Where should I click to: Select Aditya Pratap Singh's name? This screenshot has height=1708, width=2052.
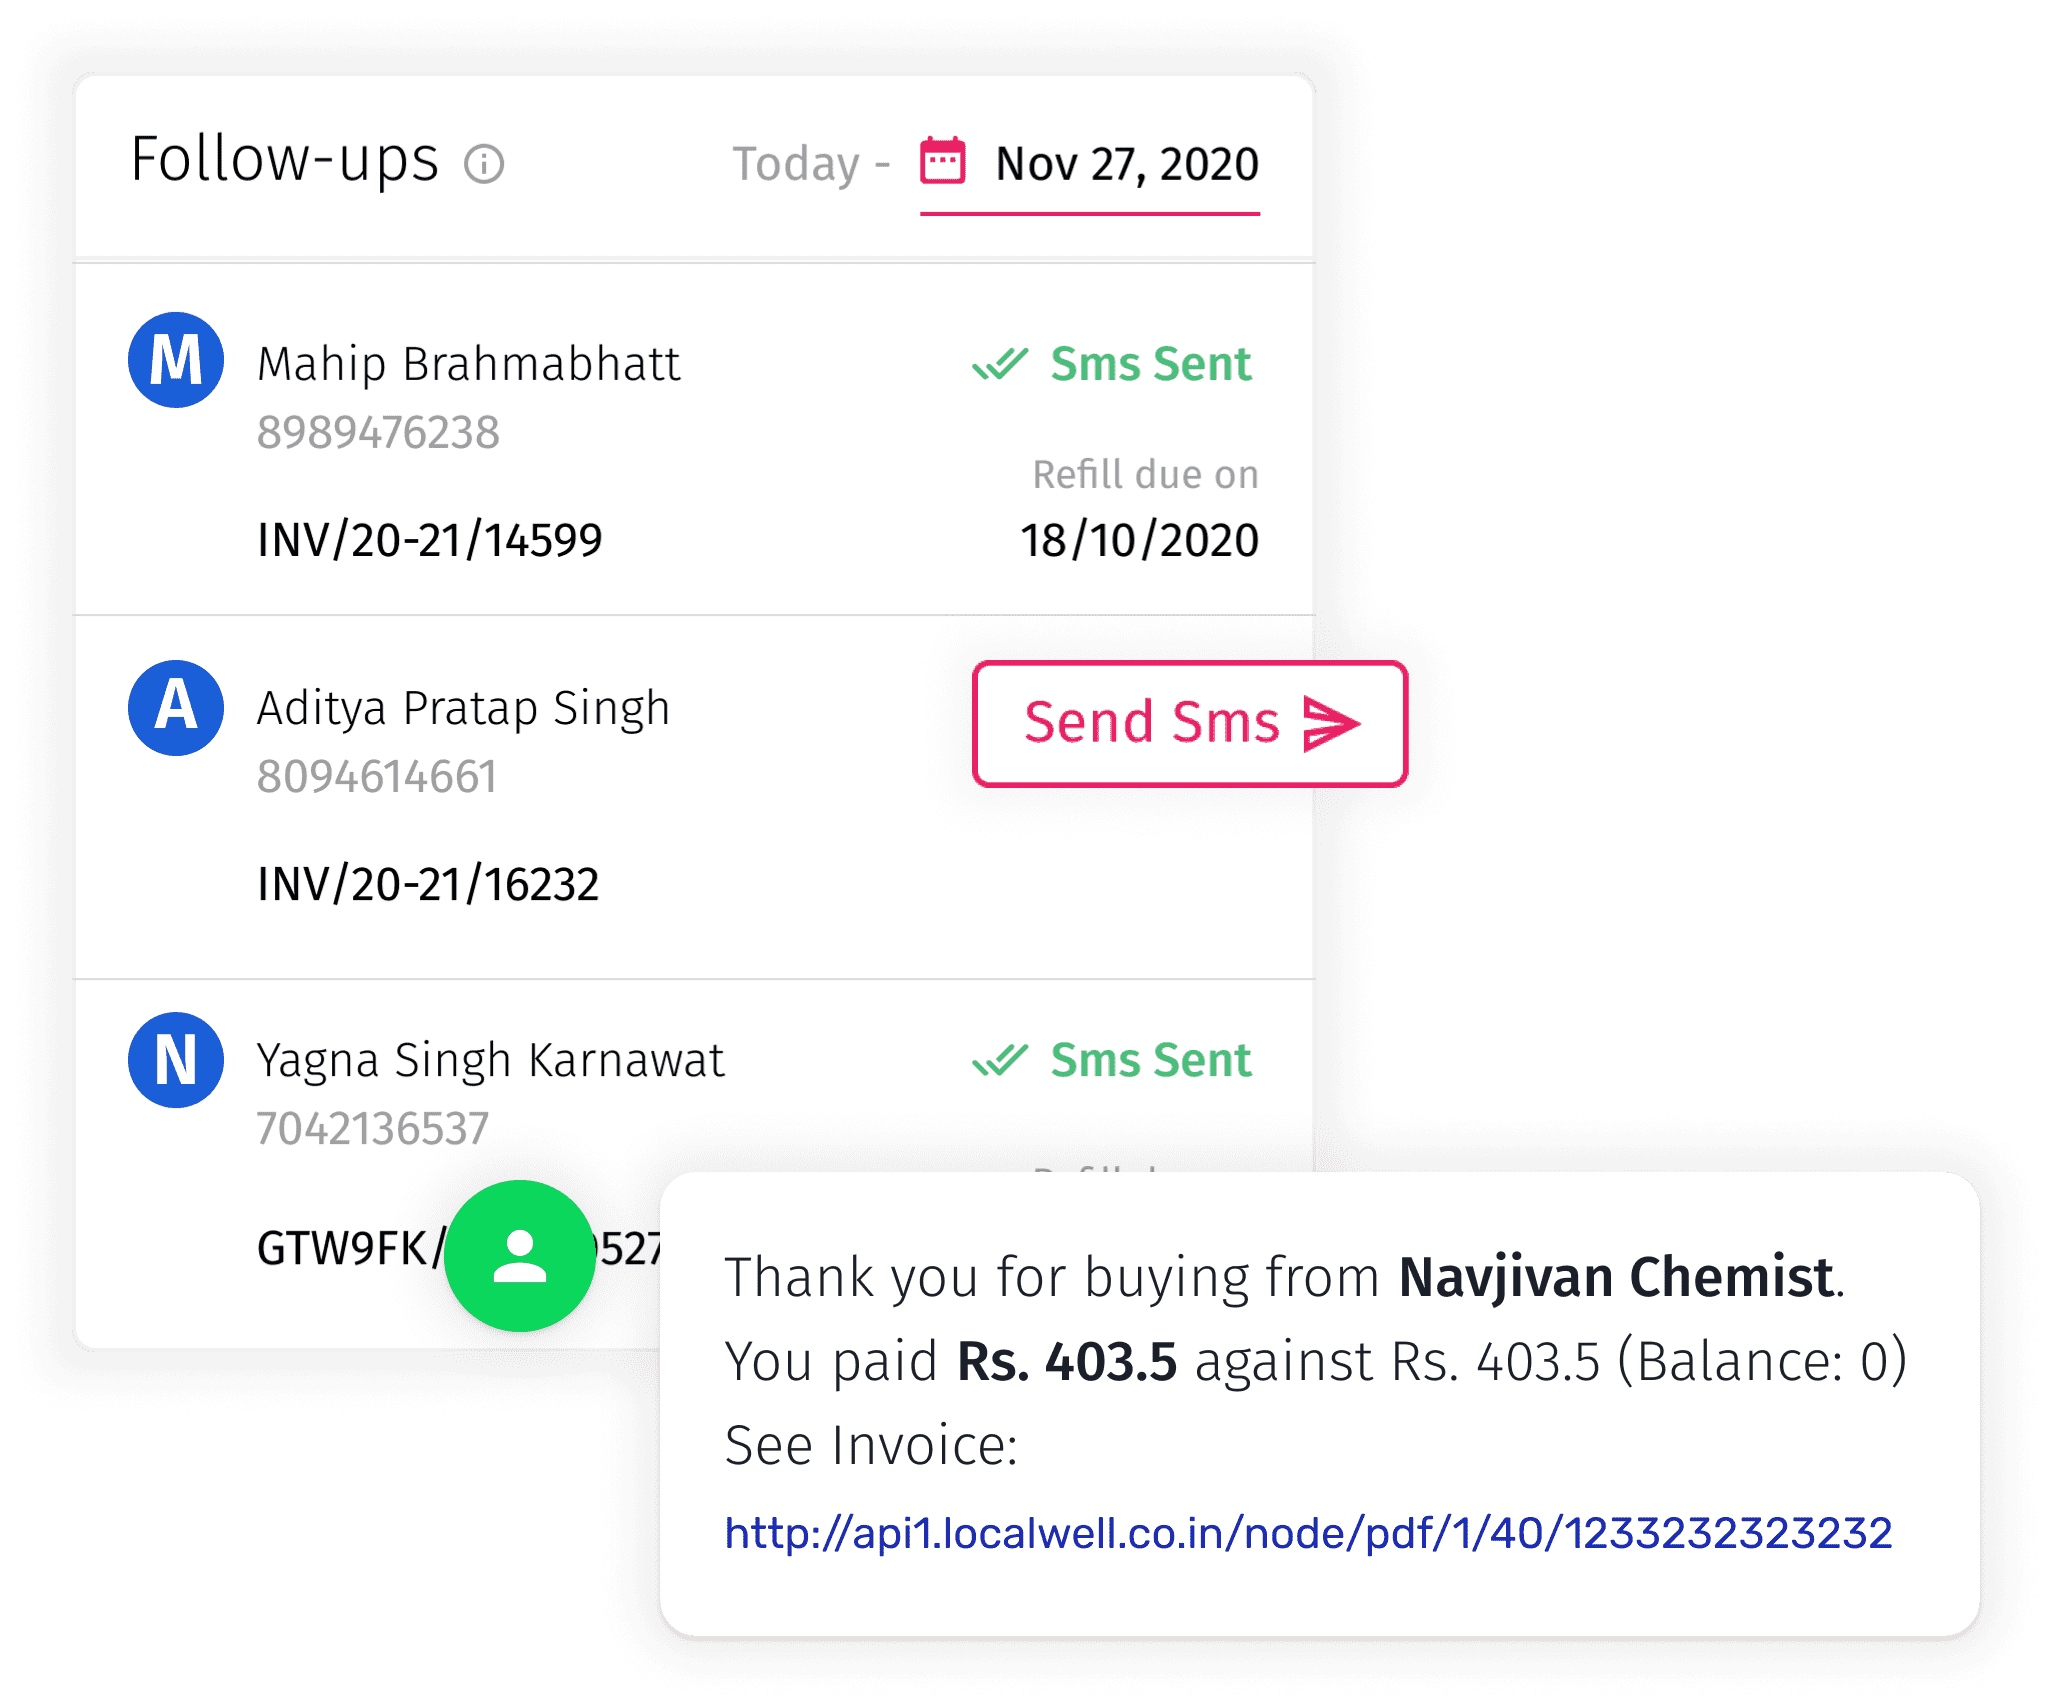[x=463, y=708]
